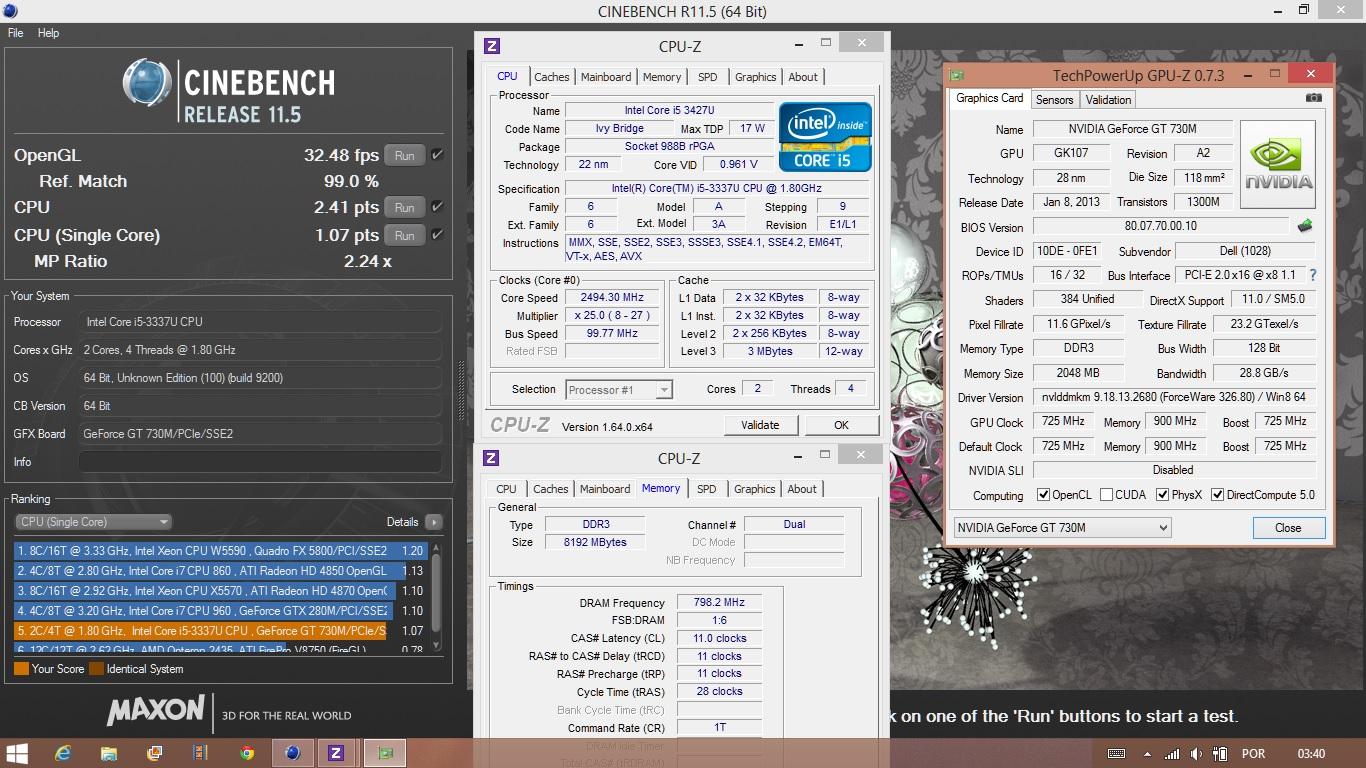Click the camera screenshot icon in GPU-Z
This screenshot has width=1366, height=768.
tap(1314, 98)
